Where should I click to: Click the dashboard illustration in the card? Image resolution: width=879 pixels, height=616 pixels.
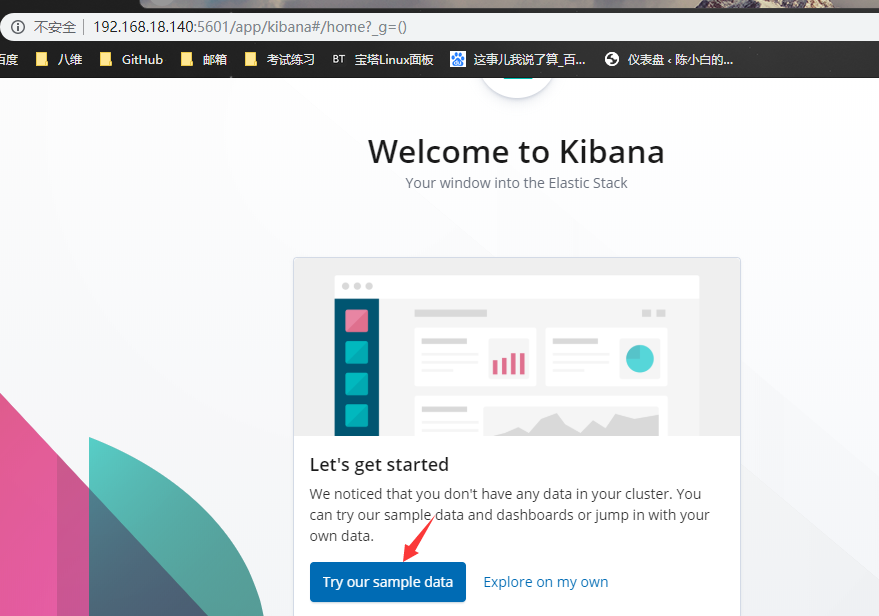pyautogui.click(x=517, y=347)
